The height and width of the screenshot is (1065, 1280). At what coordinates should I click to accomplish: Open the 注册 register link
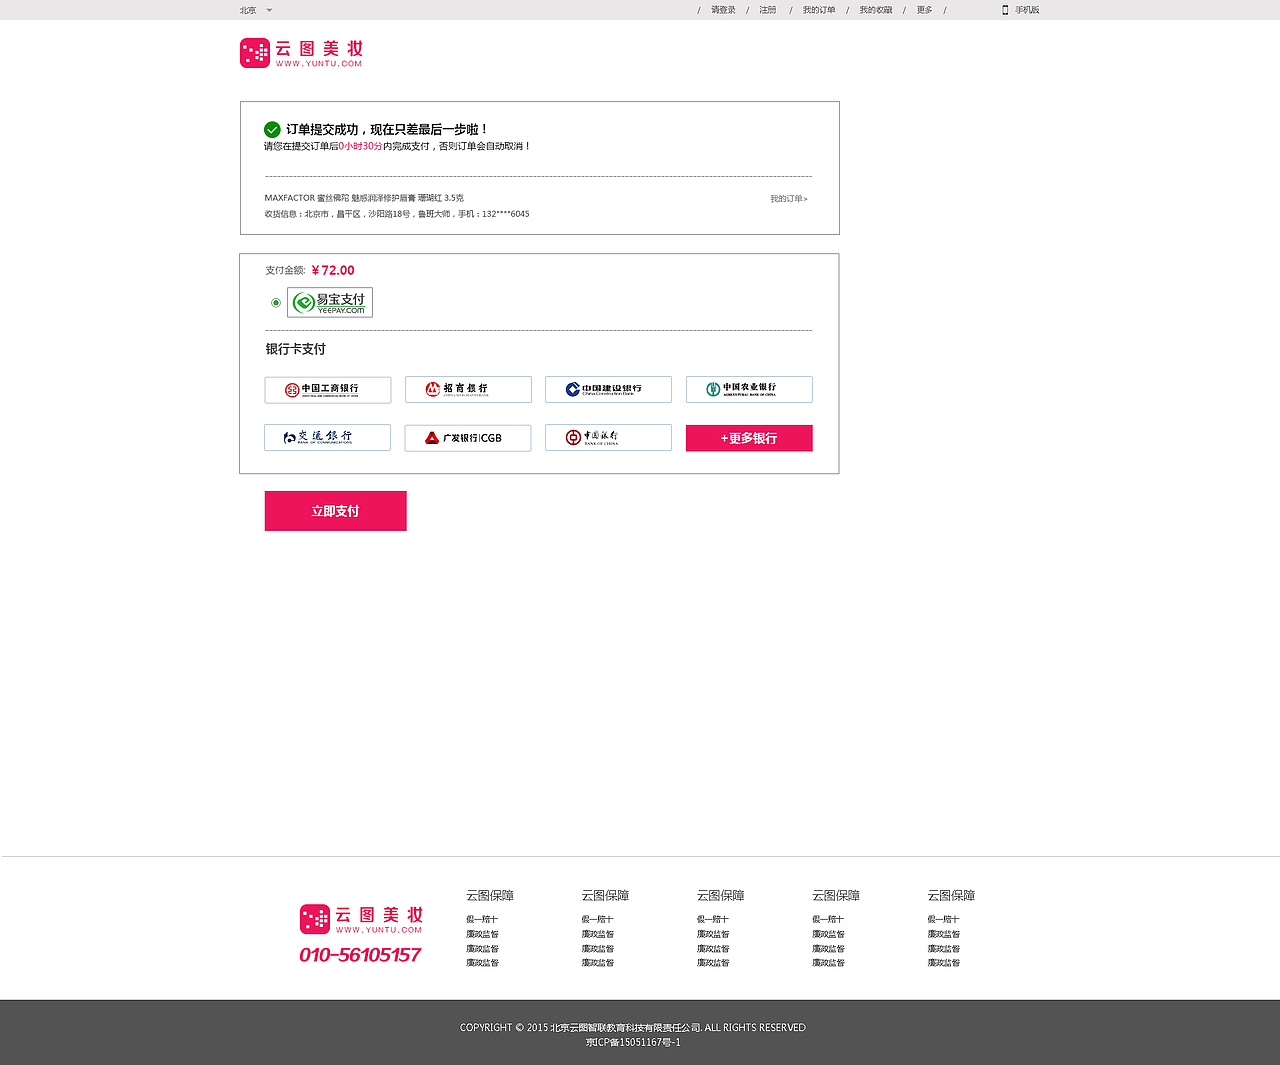[767, 10]
